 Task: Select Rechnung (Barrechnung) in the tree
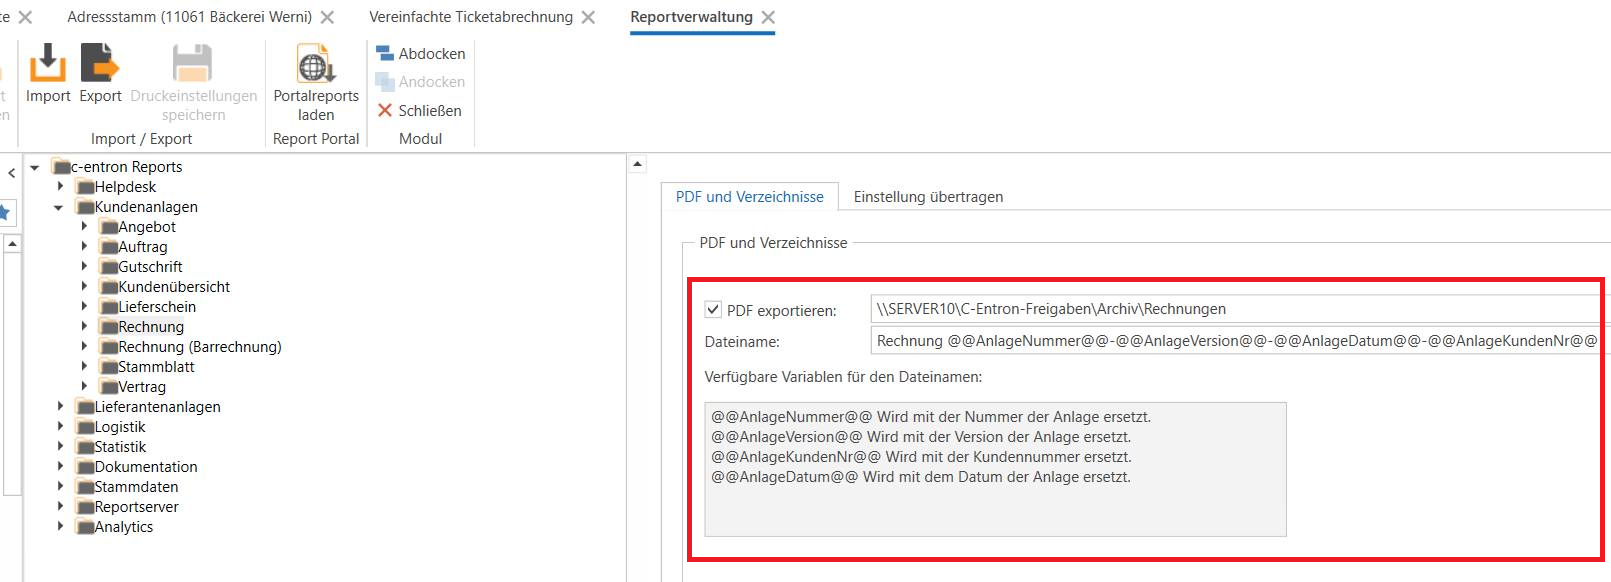click(x=199, y=347)
